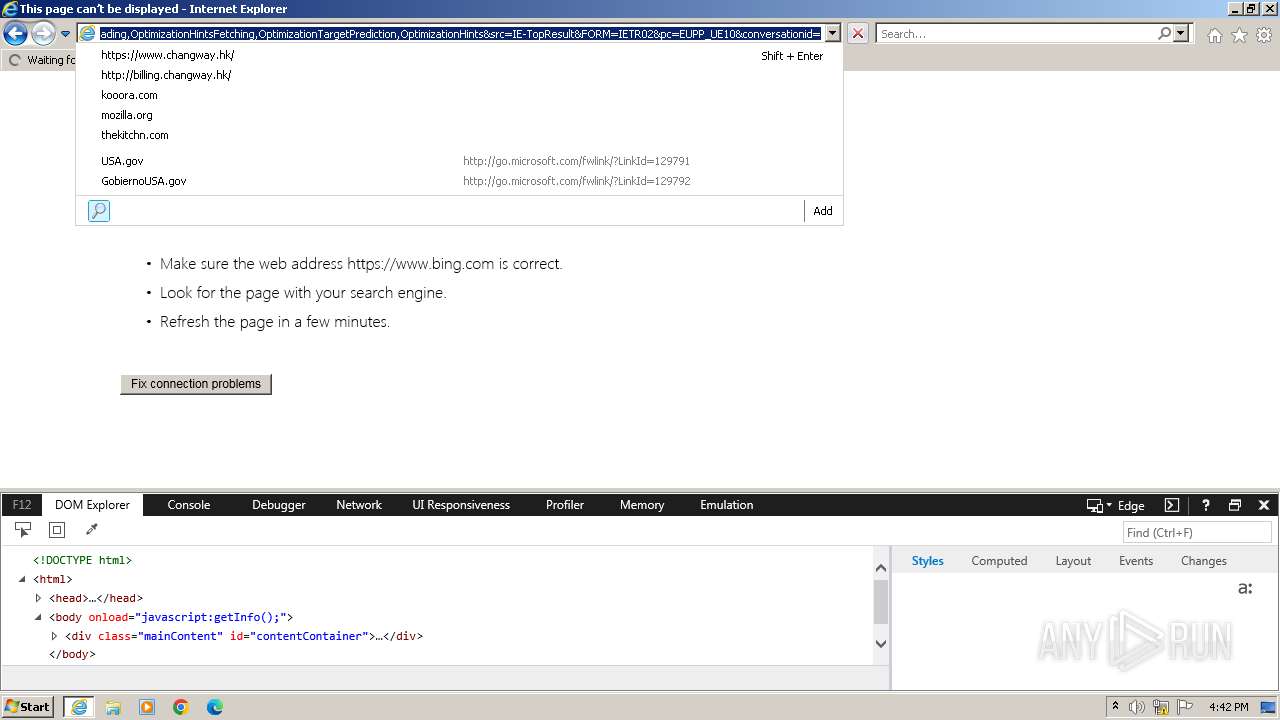Click inside the Search box
Image resolution: width=1280 pixels, height=720 pixels.
coord(1015,34)
